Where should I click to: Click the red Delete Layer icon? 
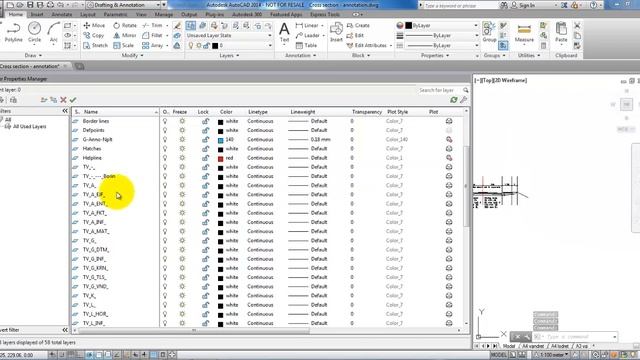pyautogui.click(x=63, y=100)
